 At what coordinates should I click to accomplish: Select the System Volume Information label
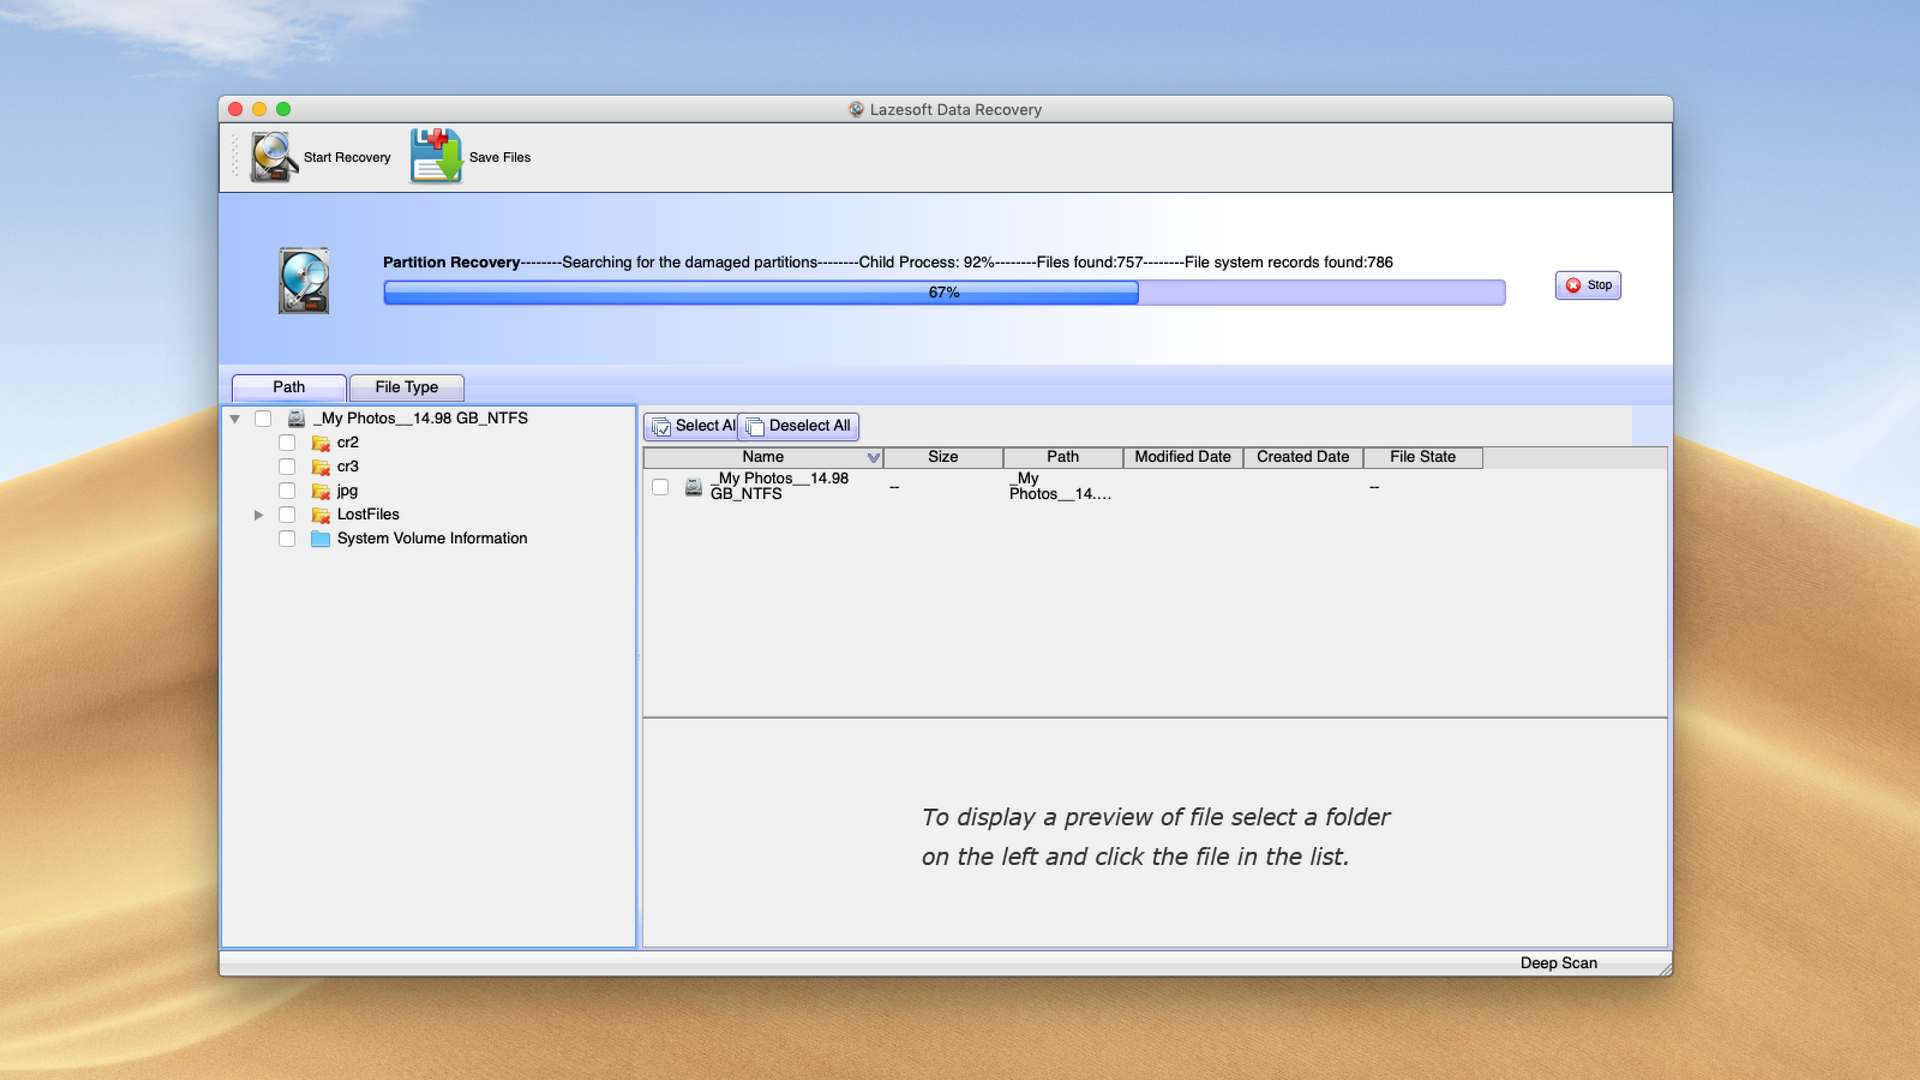click(432, 539)
